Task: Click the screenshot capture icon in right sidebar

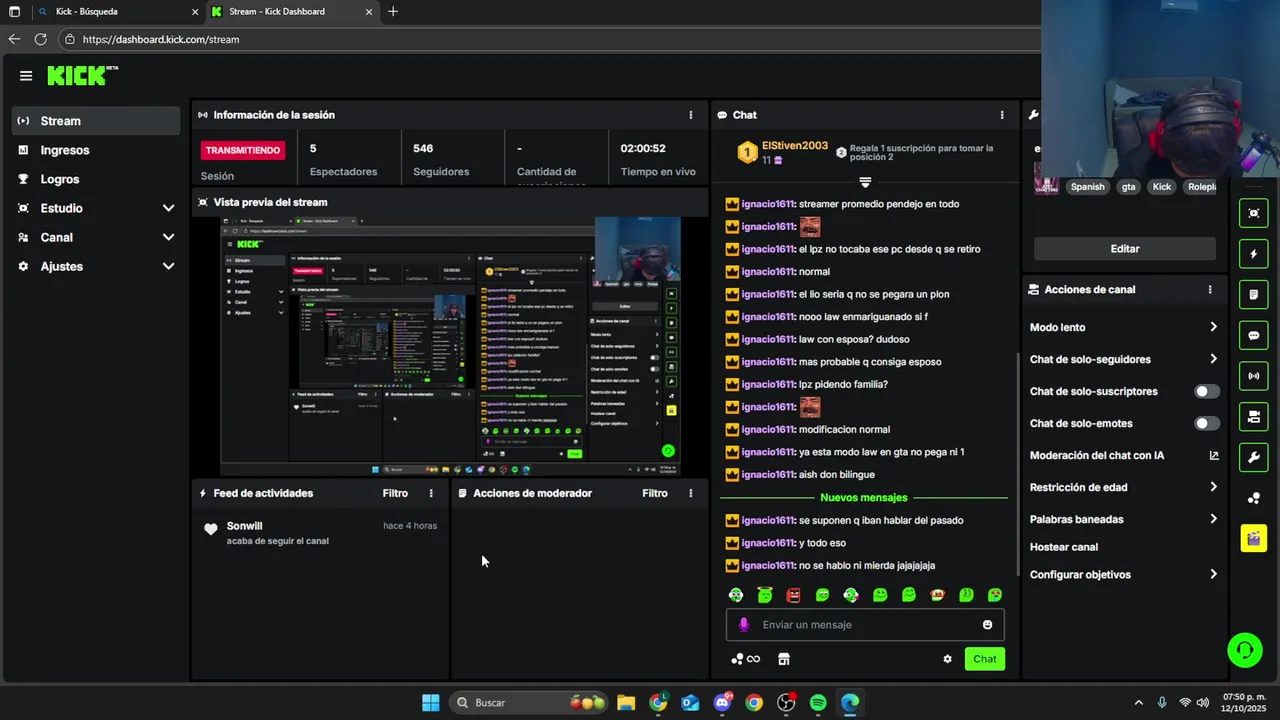Action: (x=1254, y=213)
